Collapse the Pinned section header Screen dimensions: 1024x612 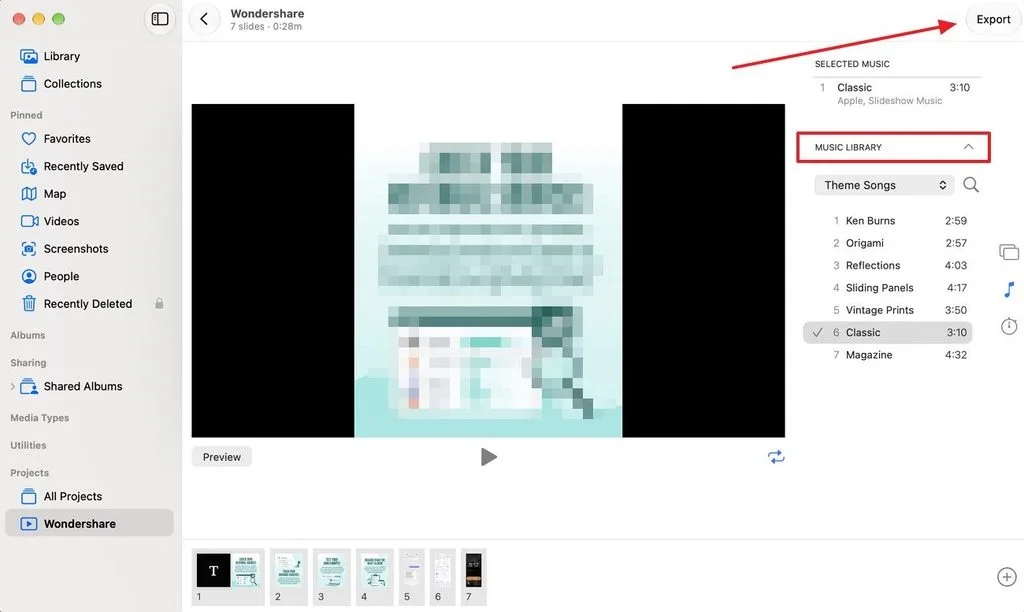coord(26,115)
